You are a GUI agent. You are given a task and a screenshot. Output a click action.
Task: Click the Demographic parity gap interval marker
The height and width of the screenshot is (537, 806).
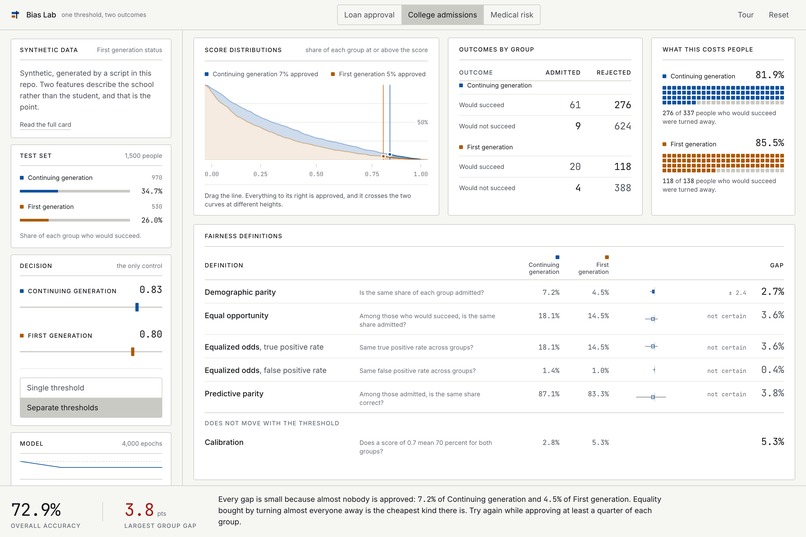[653, 292]
